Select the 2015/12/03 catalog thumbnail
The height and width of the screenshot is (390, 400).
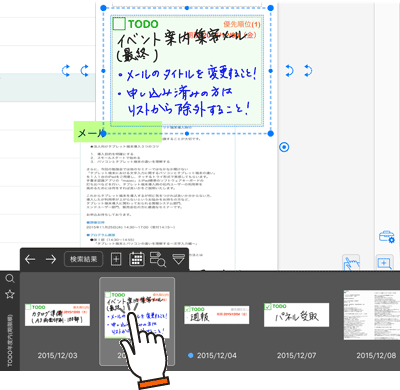(x=57, y=315)
